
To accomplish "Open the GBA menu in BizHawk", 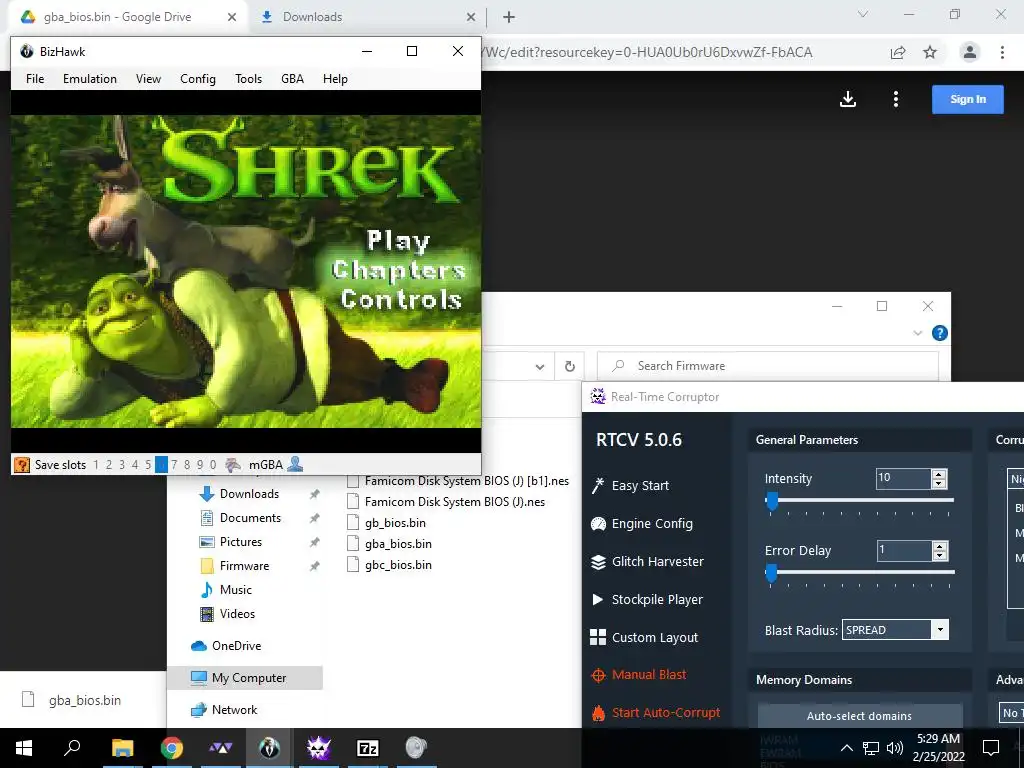I will click(293, 79).
